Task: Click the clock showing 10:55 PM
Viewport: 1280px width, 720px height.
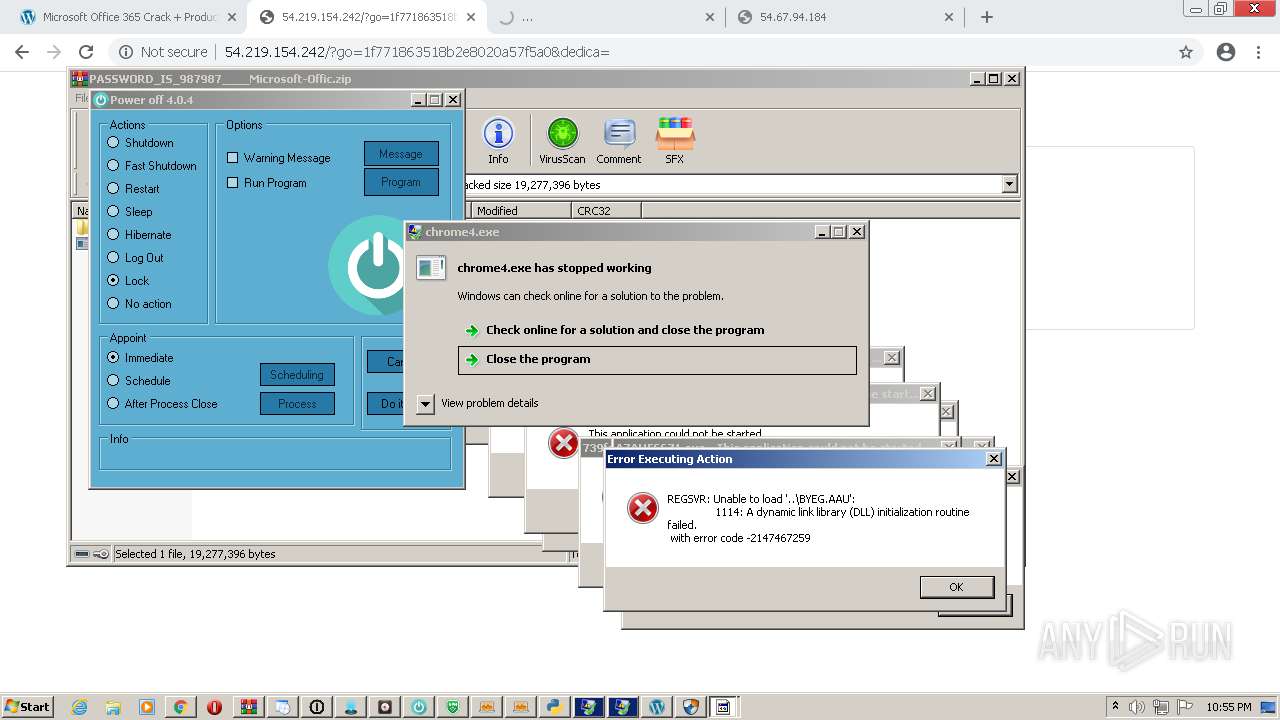Action: click(x=1228, y=707)
